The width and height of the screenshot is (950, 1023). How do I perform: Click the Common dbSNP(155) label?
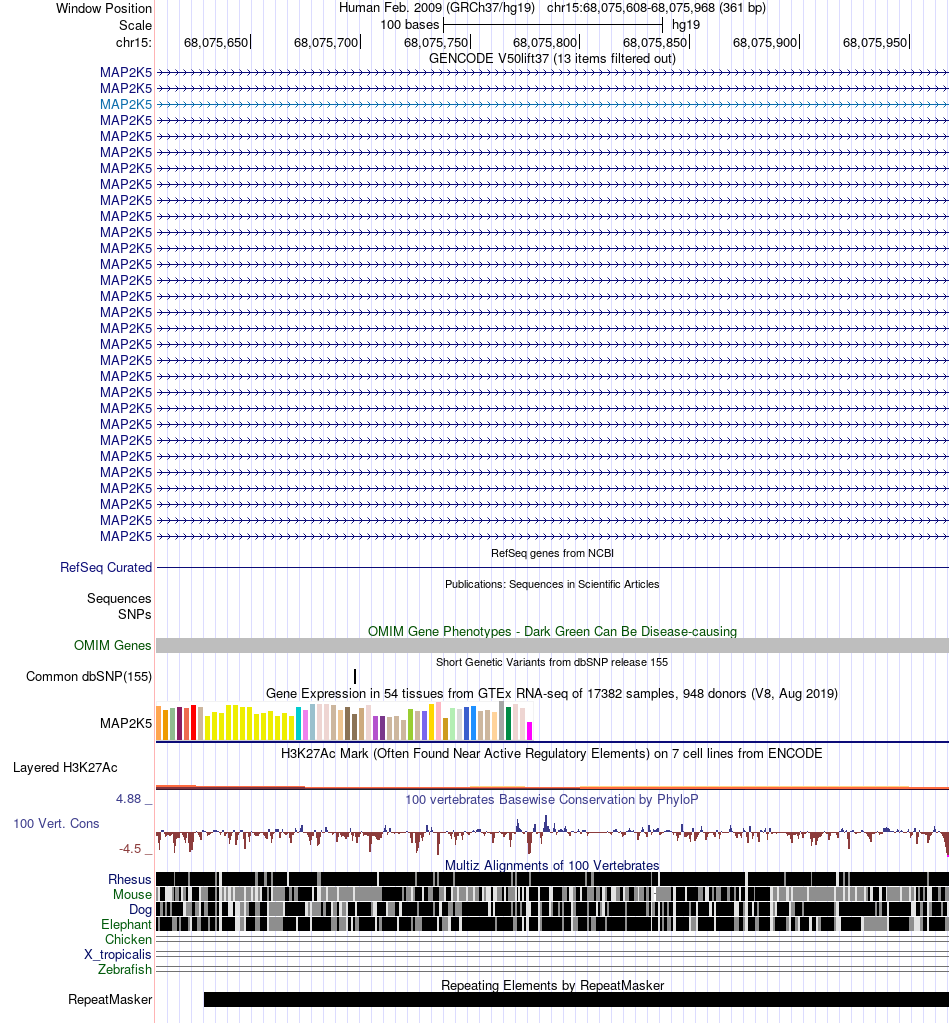point(89,677)
